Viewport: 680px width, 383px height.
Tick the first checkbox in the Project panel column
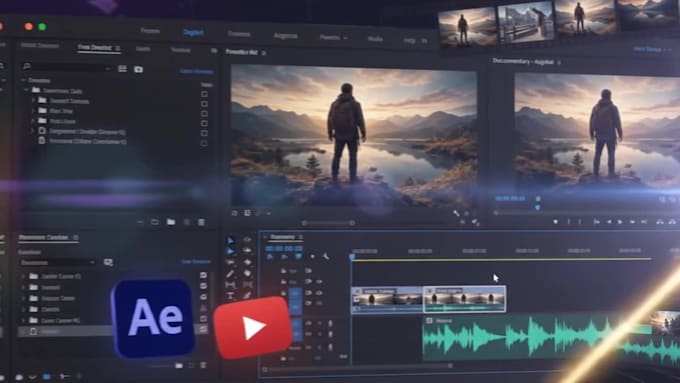pyautogui.click(x=204, y=94)
